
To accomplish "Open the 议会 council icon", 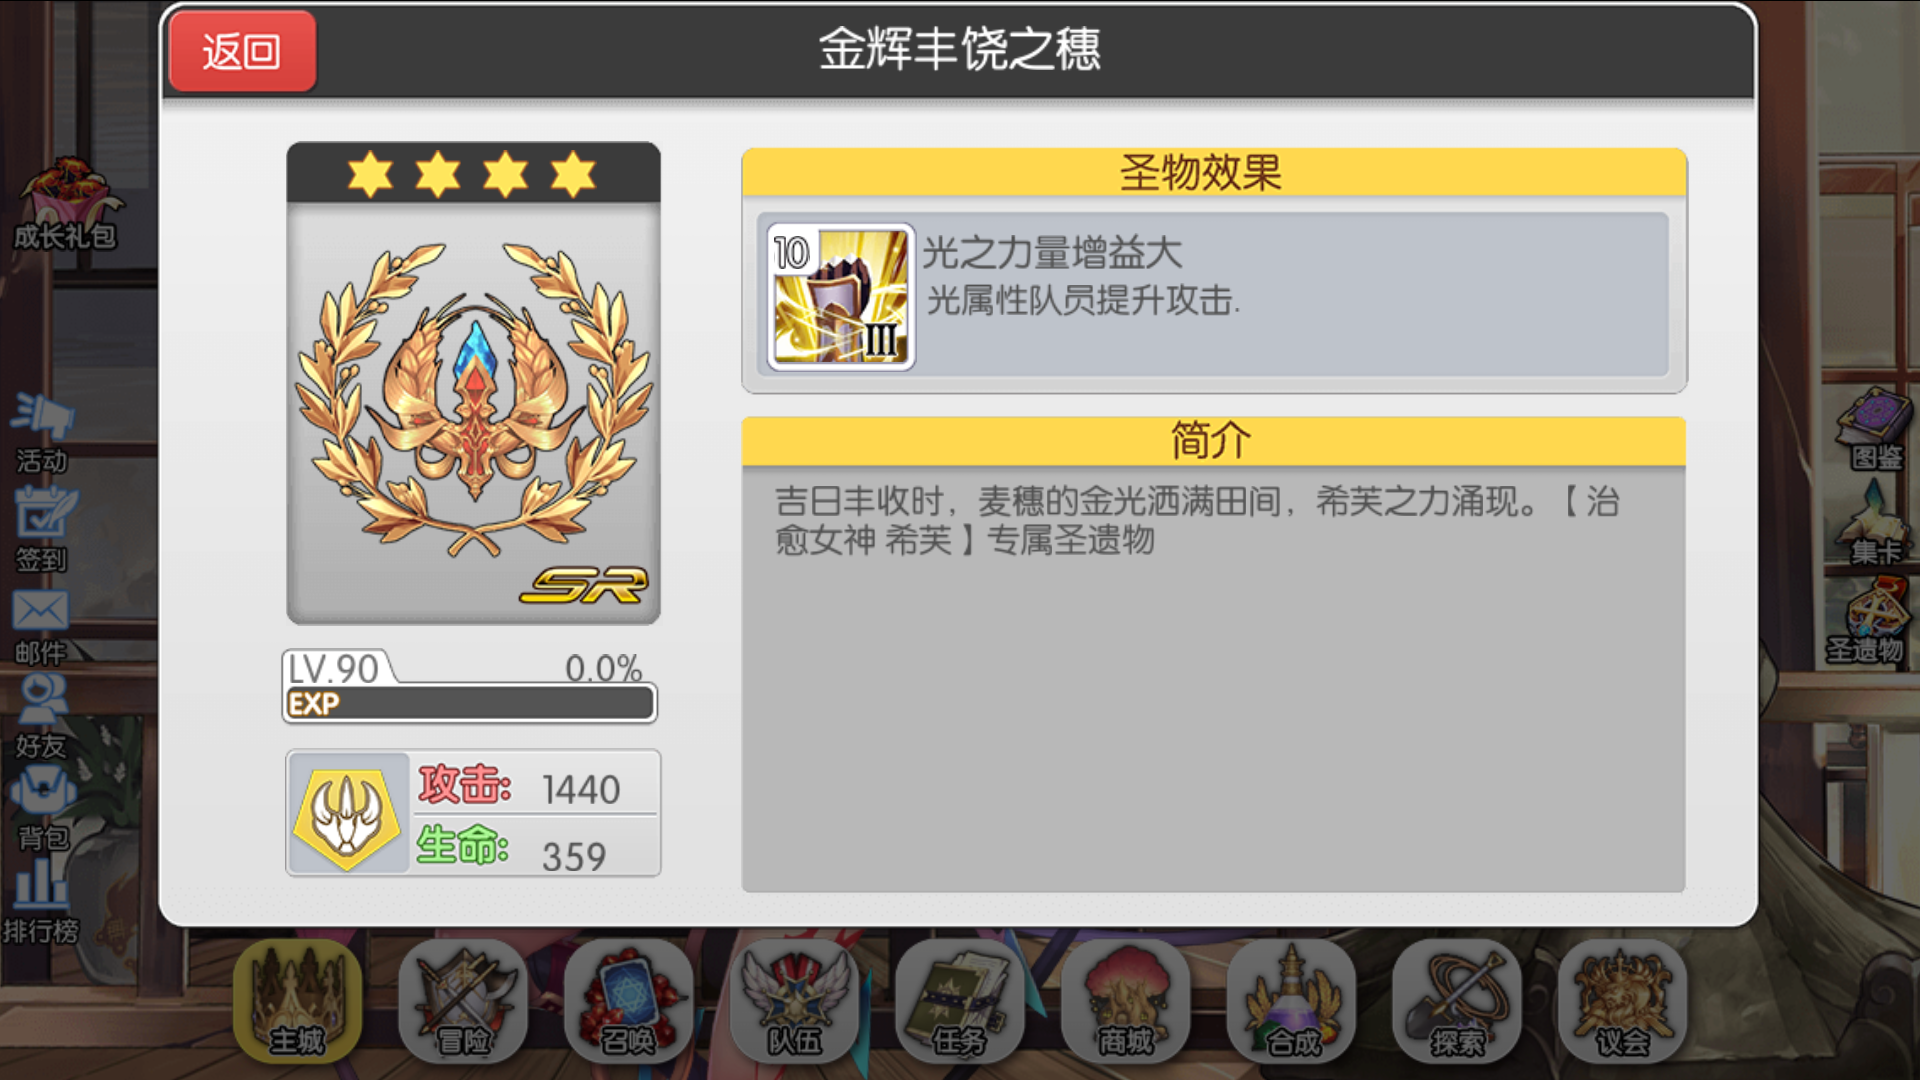I will click(x=1623, y=1001).
